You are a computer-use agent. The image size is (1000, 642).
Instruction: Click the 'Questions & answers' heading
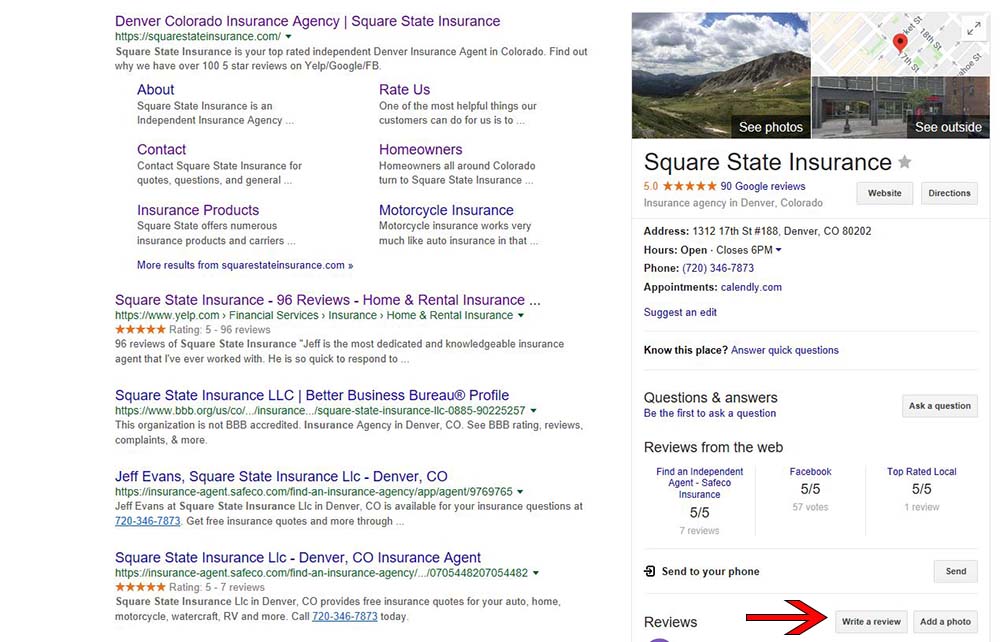click(710, 398)
